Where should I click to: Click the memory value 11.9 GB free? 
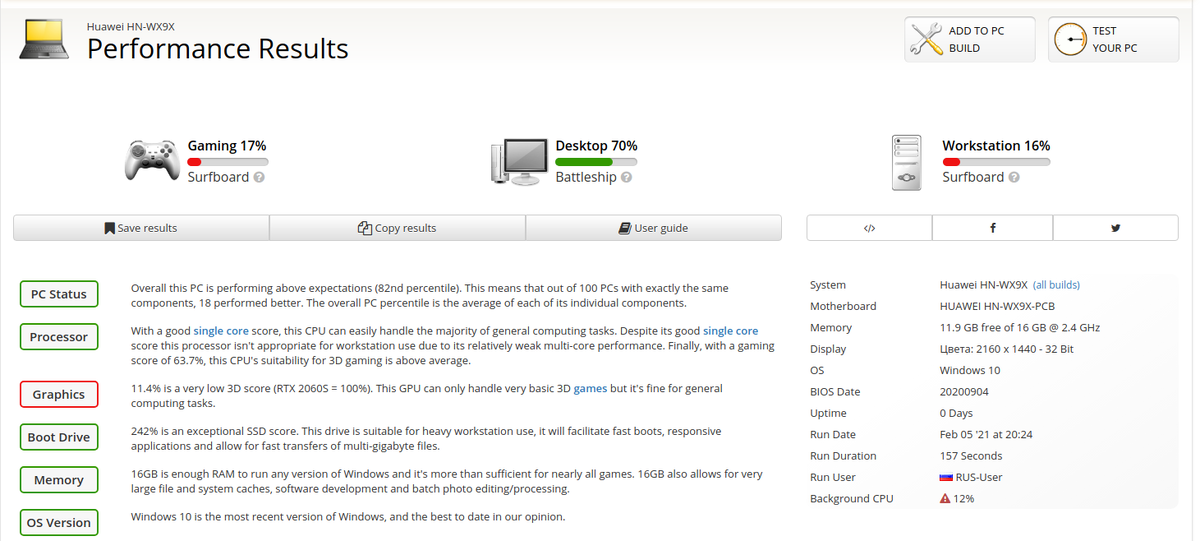point(1020,328)
